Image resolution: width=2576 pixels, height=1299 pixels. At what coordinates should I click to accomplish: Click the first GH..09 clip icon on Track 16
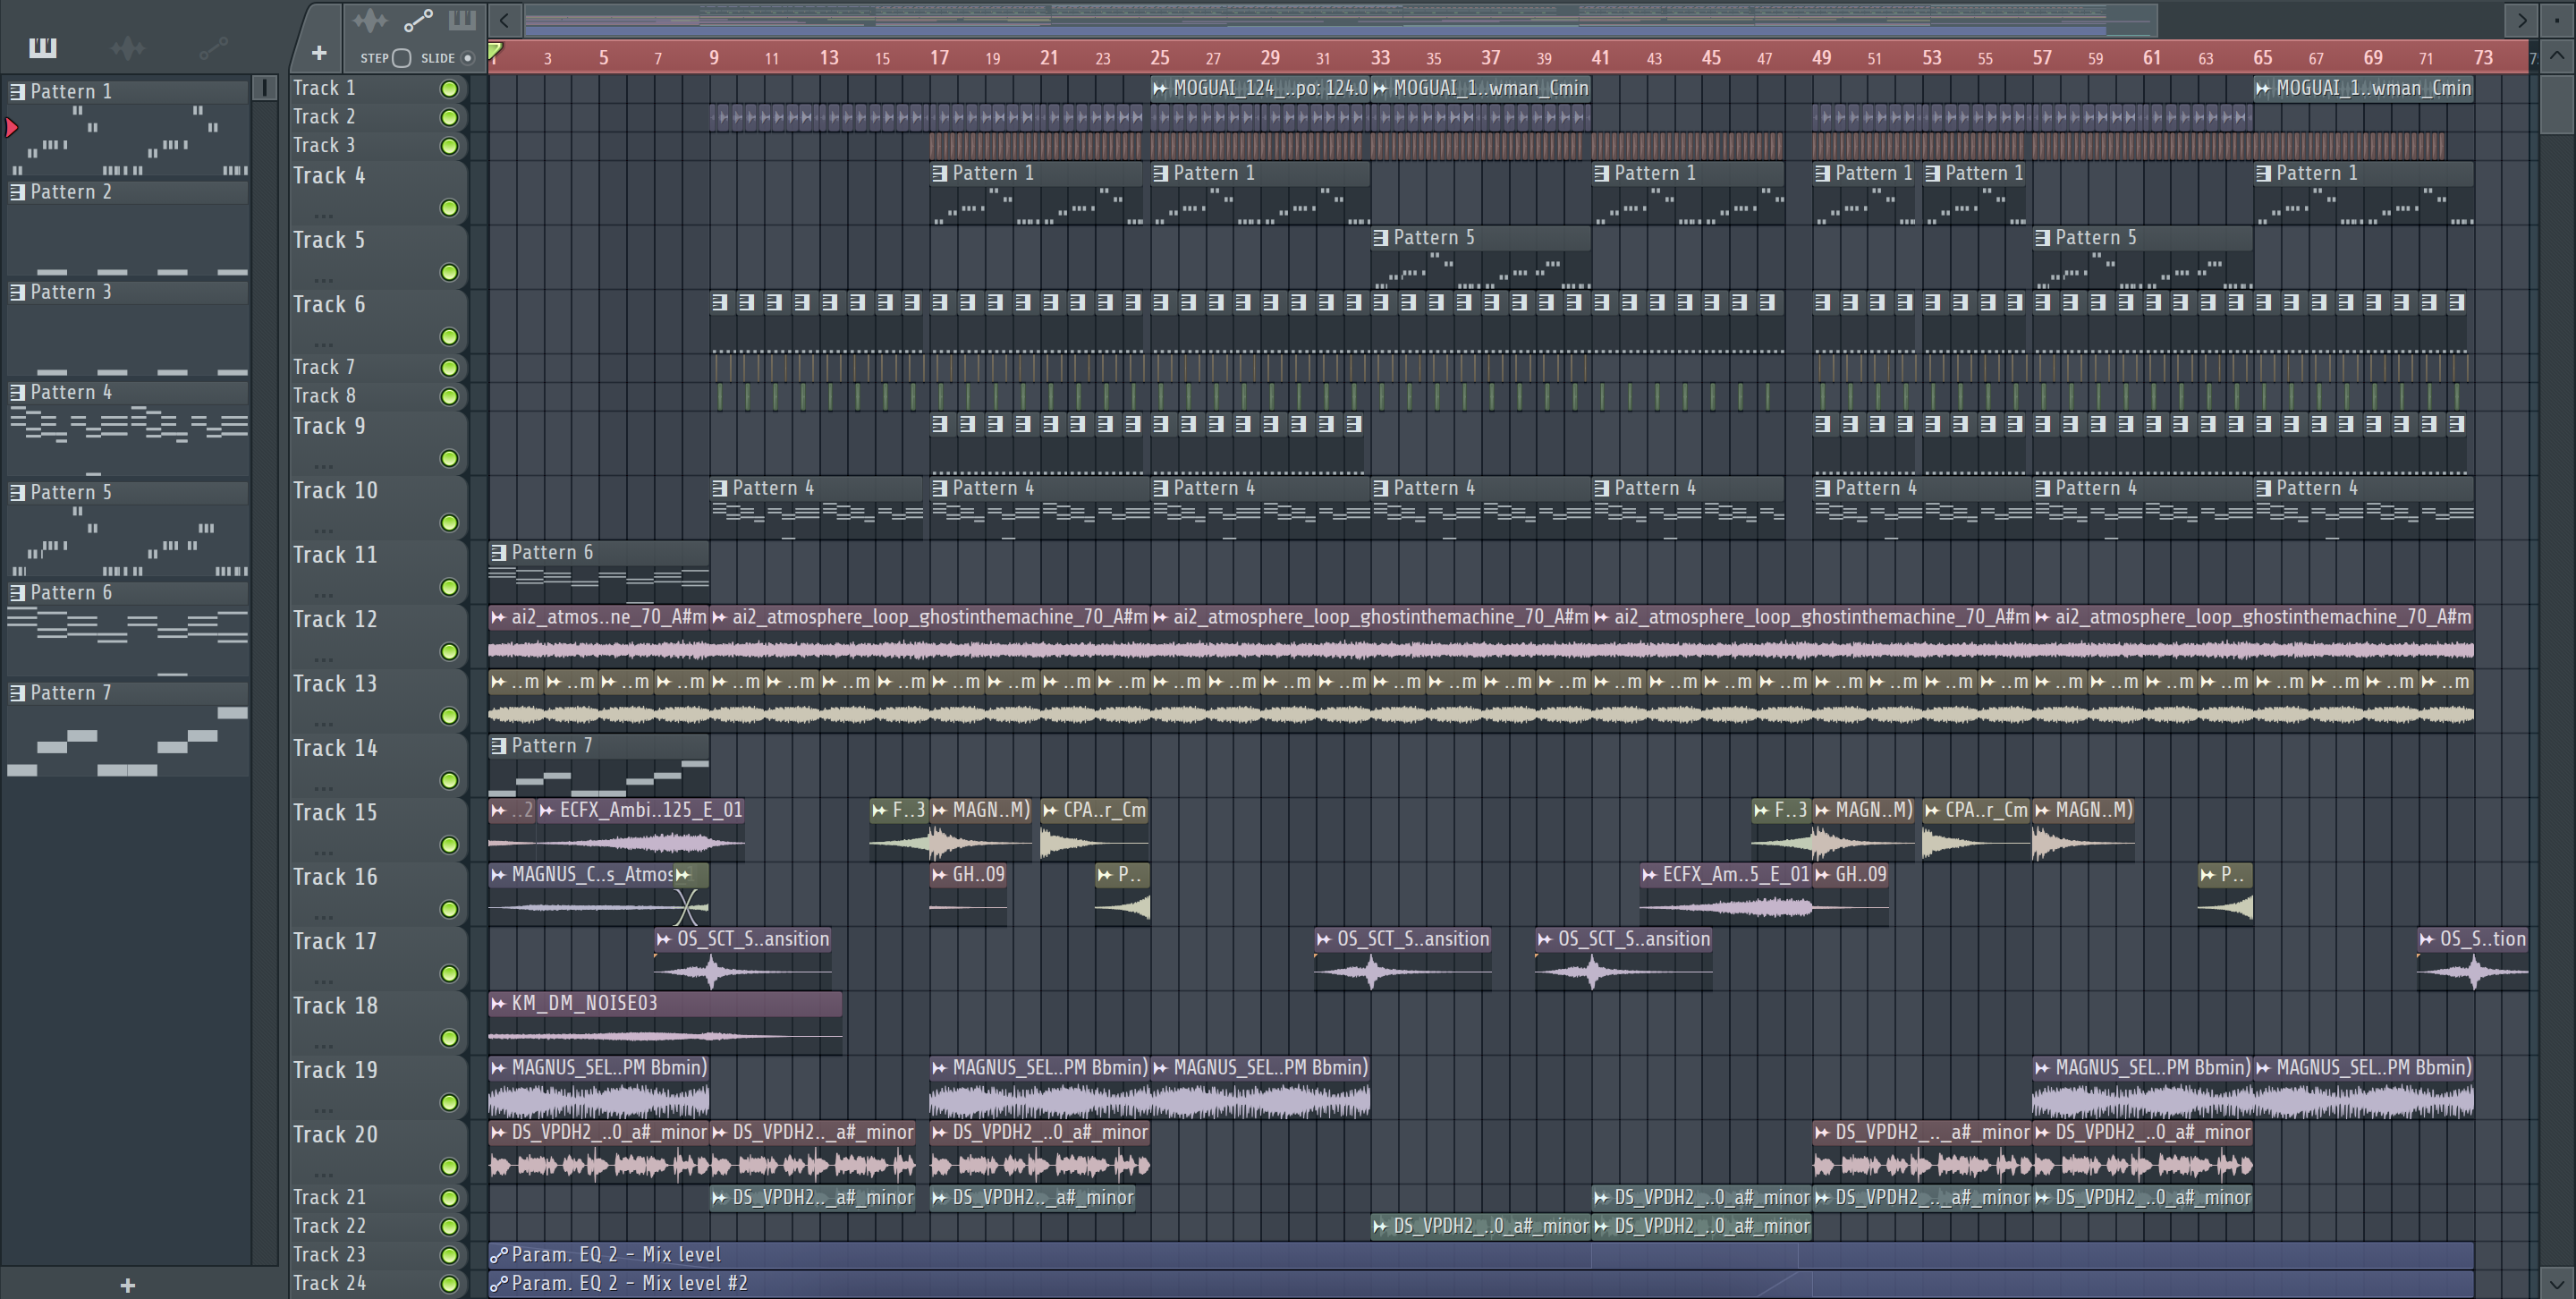939,875
